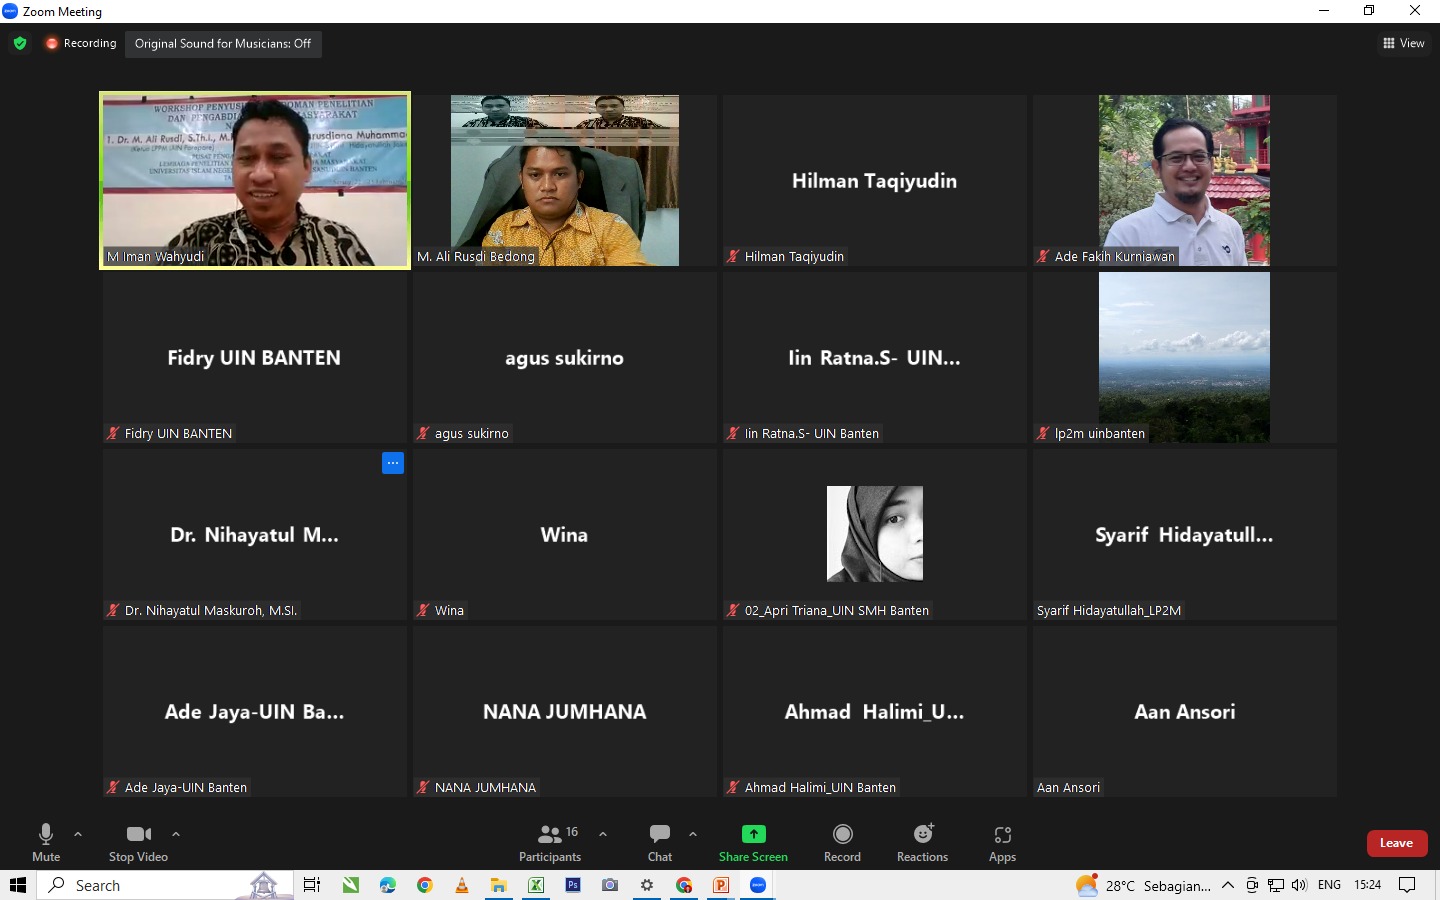Open the View layout menu
Viewport: 1440px width, 900px height.
[1404, 43]
